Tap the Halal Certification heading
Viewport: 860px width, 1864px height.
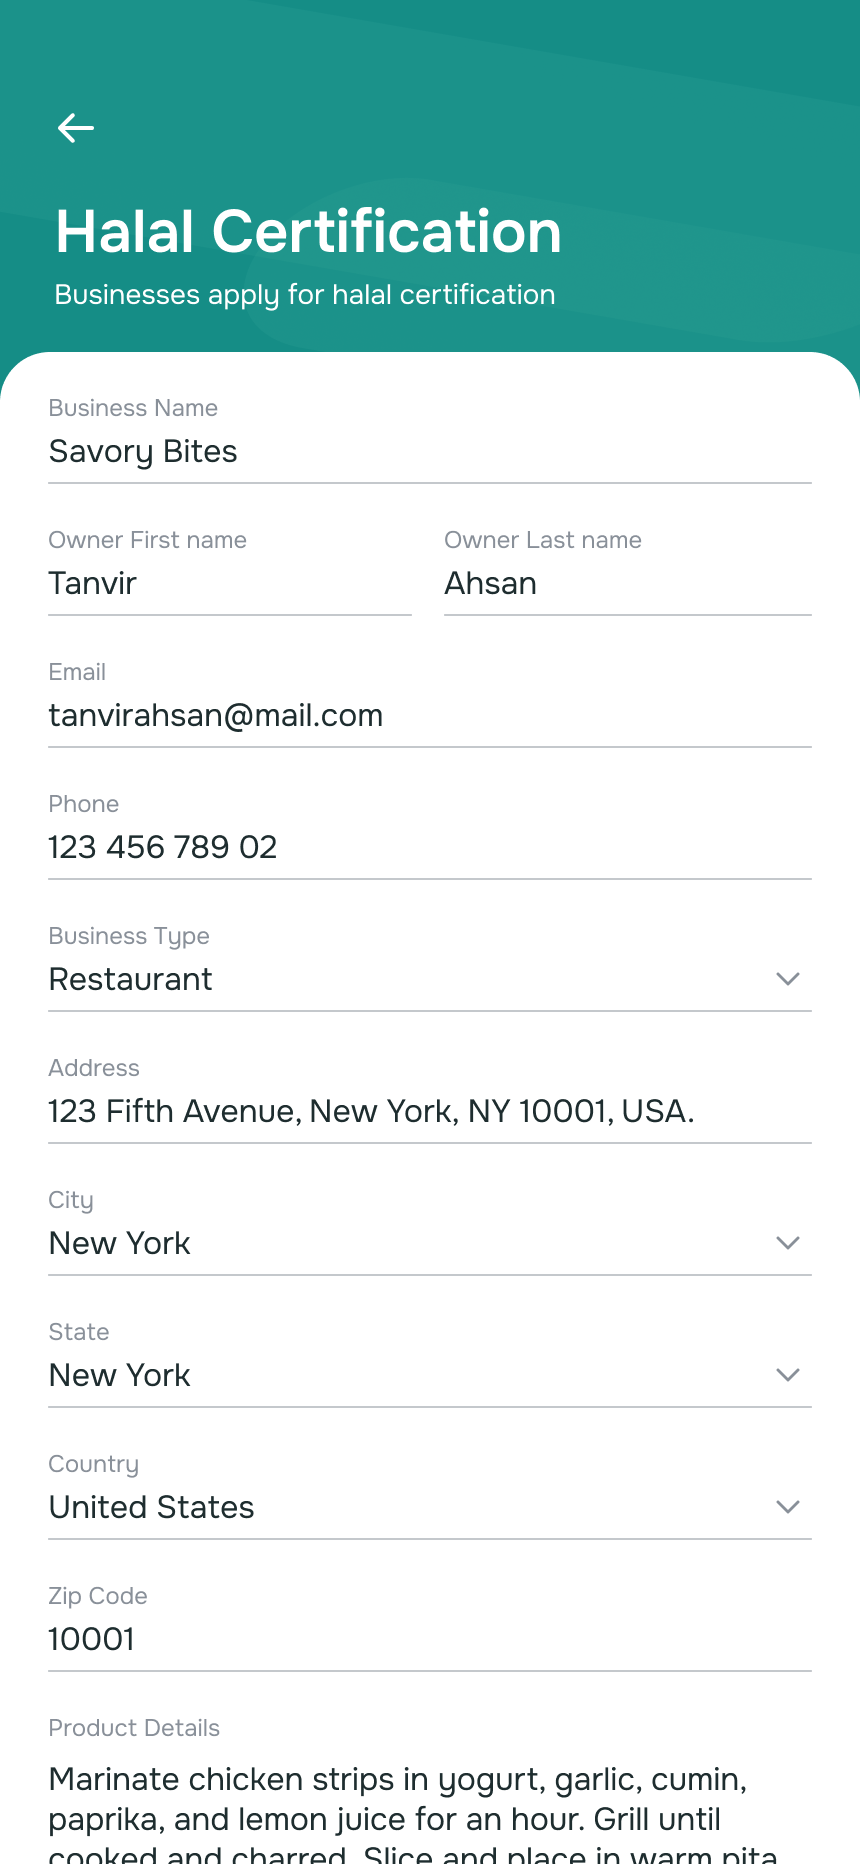[308, 232]
